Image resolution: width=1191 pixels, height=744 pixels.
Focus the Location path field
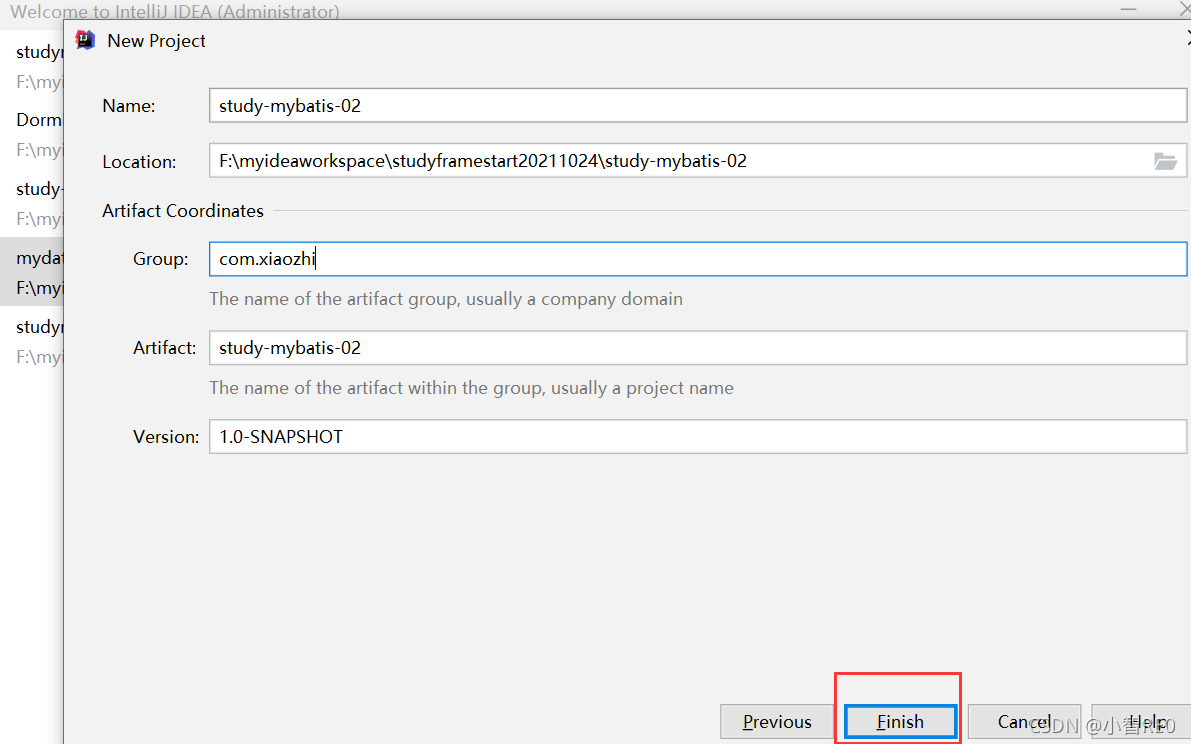[x=680, y=161]
